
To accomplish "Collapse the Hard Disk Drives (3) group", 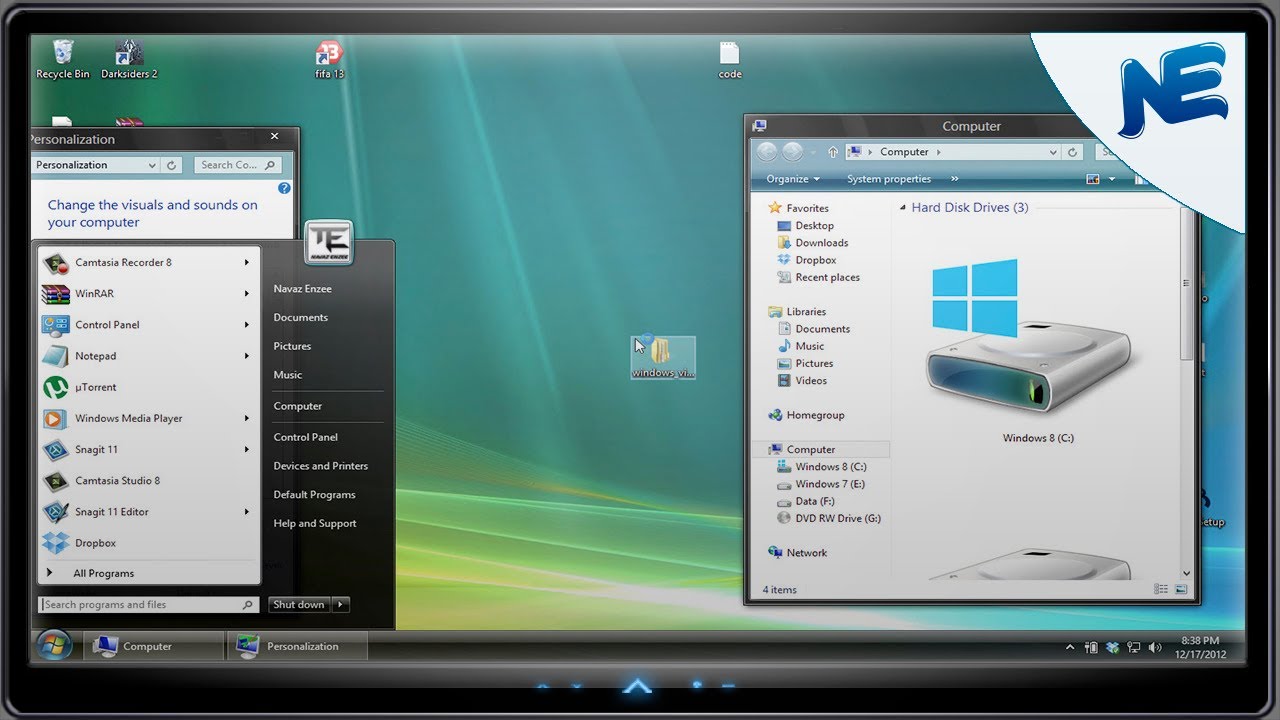I will coord(902,208).
